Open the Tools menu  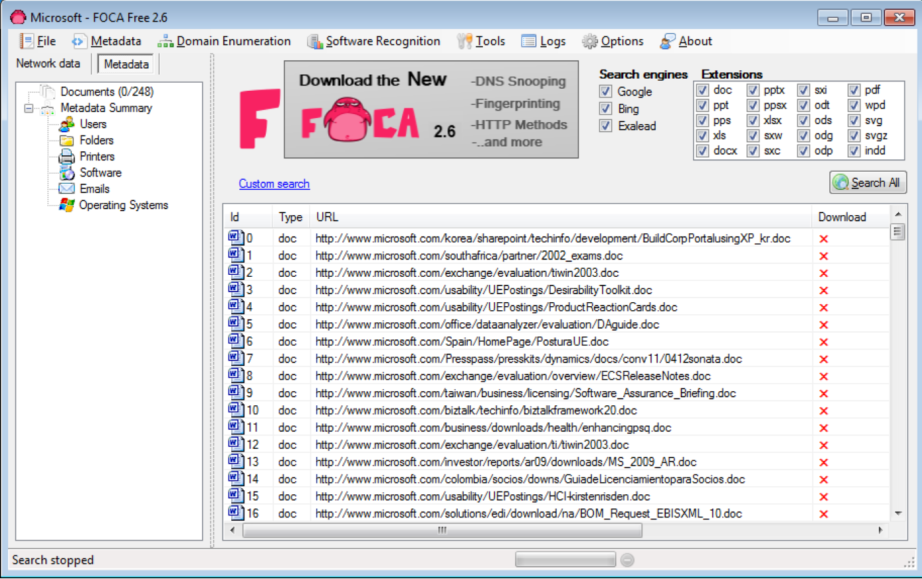(x=482, y=41)
